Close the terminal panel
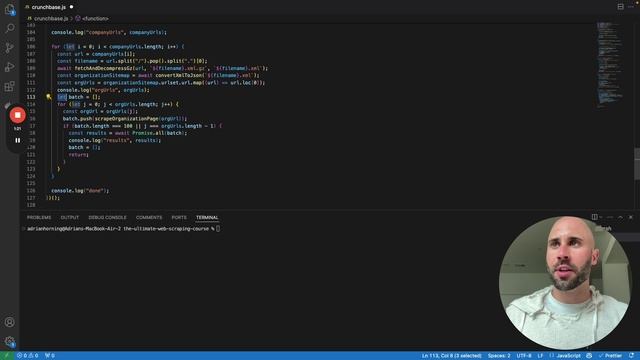Screen dimensions: 640x360 pos(631,217)
